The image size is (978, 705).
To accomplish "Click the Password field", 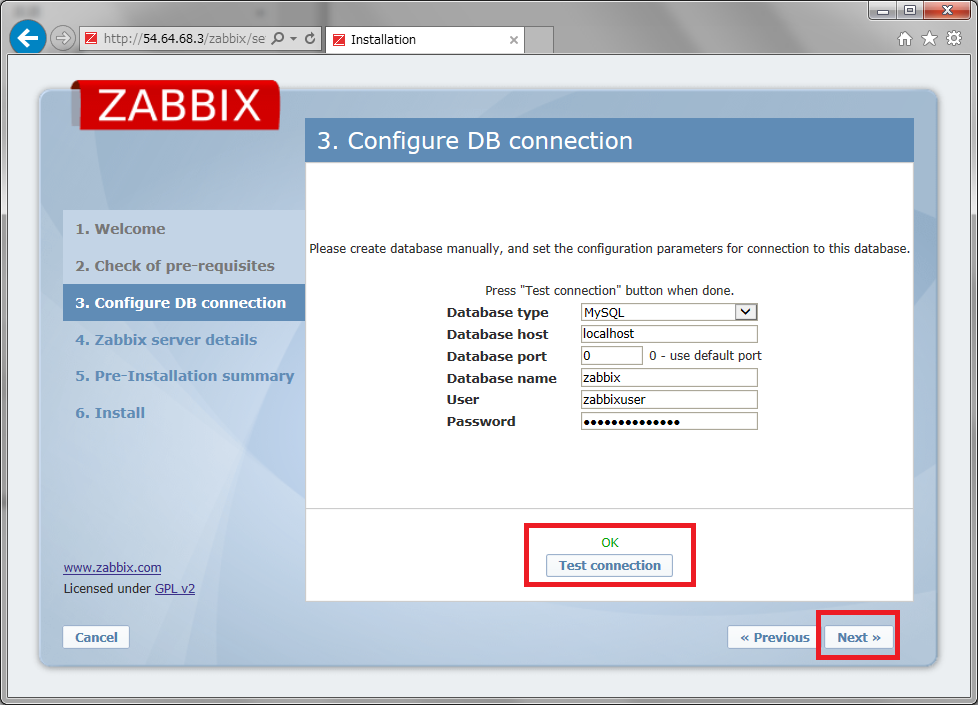I will coord(669,421).
